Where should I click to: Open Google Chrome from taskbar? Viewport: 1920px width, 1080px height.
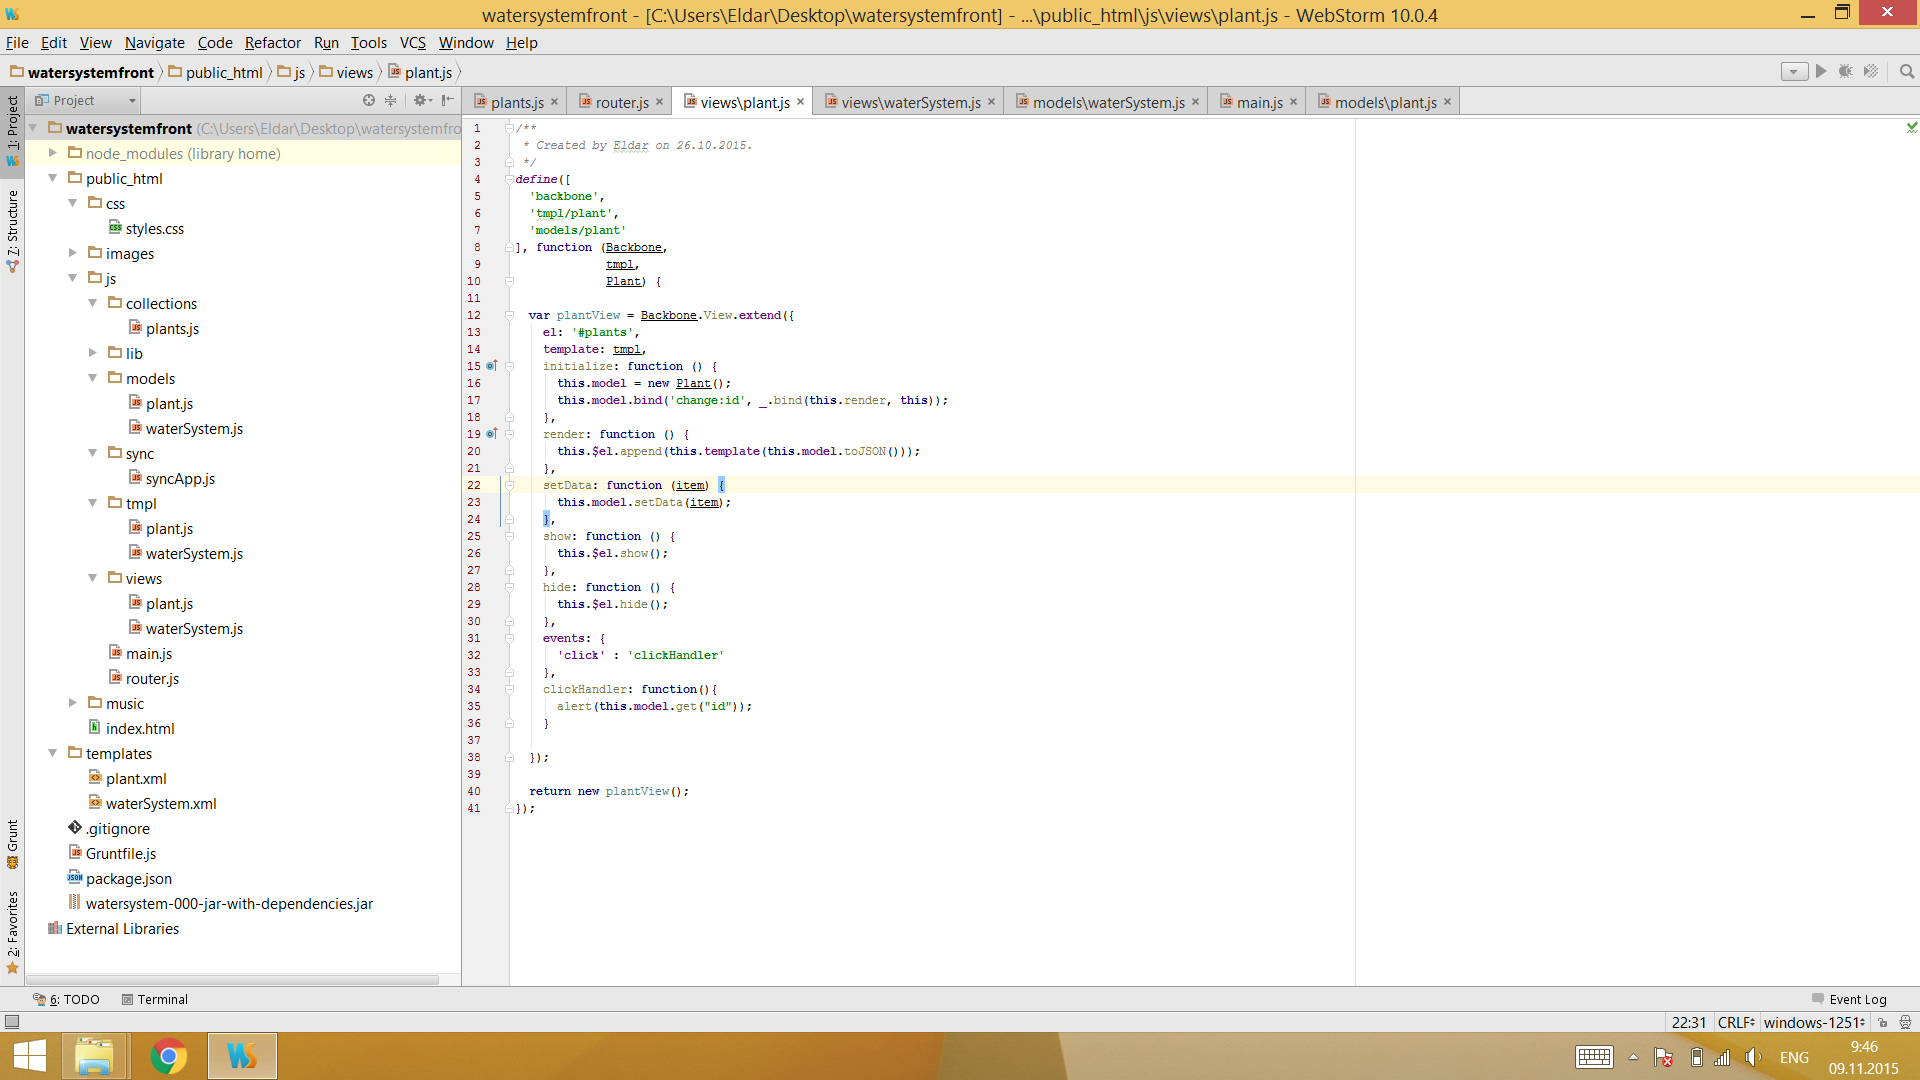[x=168, y=1056]
